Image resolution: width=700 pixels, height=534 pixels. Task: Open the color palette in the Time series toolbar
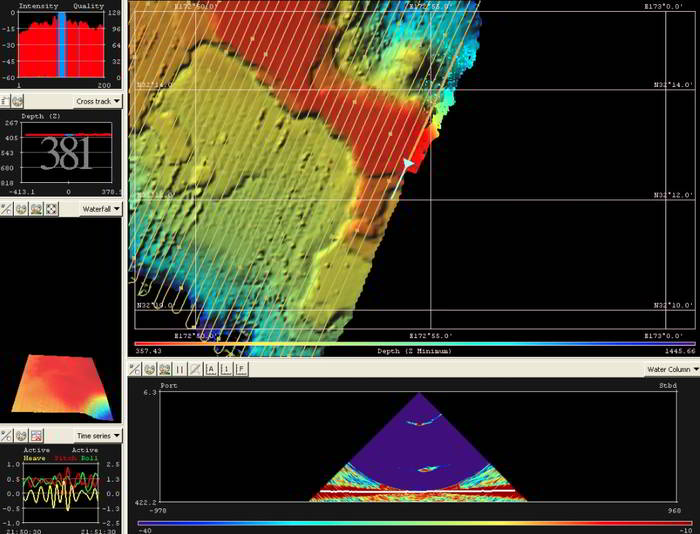(20, 436)
